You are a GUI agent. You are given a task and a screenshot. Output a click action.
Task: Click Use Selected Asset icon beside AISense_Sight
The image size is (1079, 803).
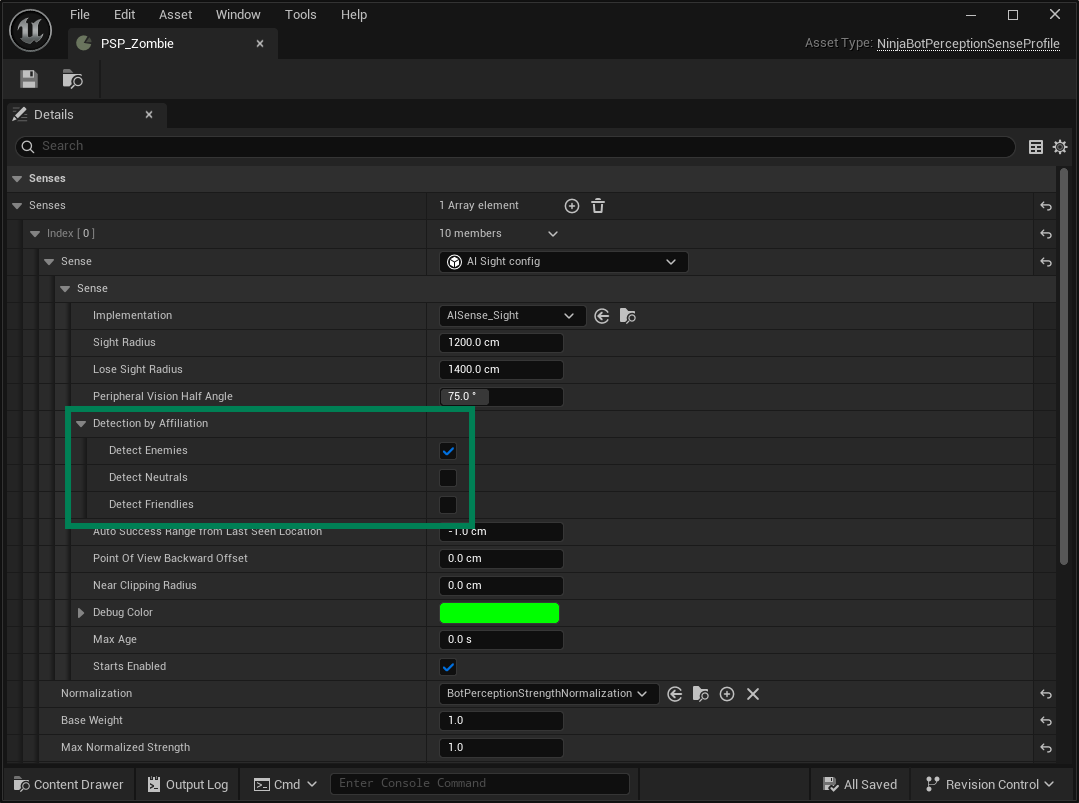tap(601, 315)
